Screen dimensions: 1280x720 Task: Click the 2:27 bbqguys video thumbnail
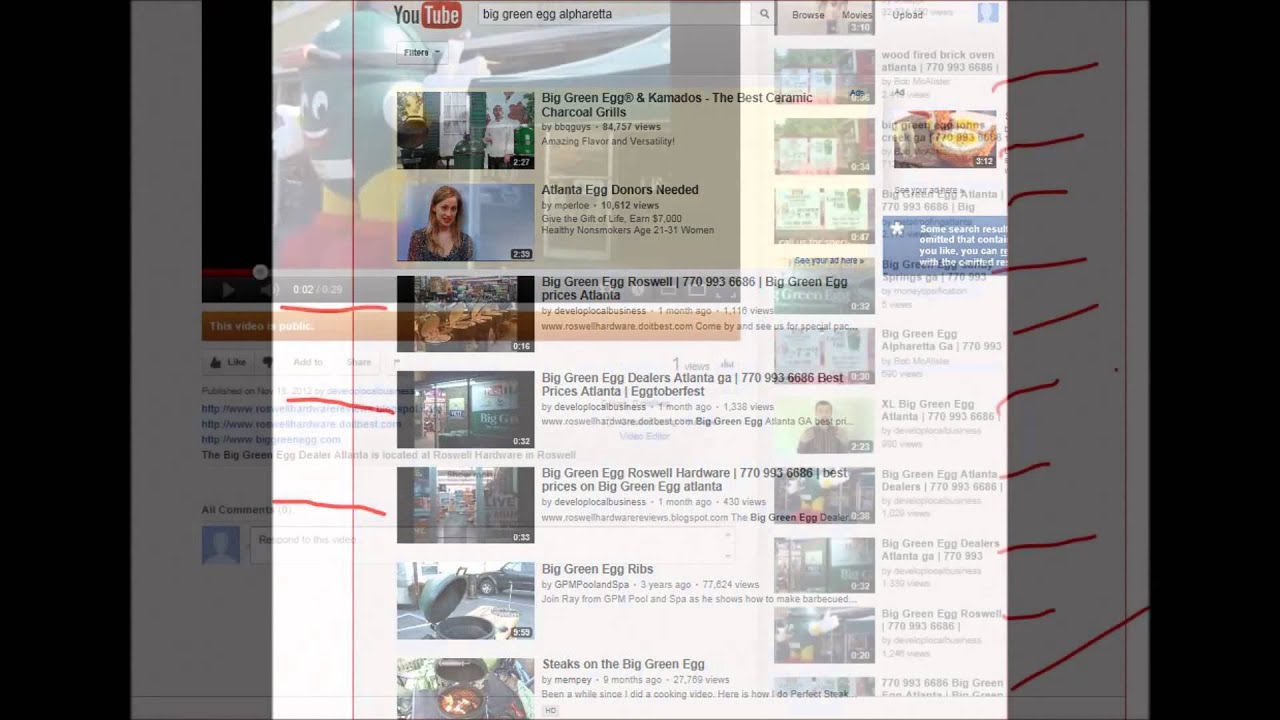pos(465,130)
